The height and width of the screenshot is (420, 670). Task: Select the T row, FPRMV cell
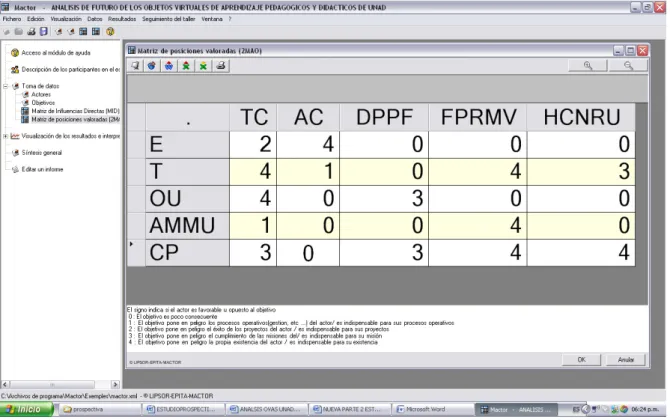point(477,171)
